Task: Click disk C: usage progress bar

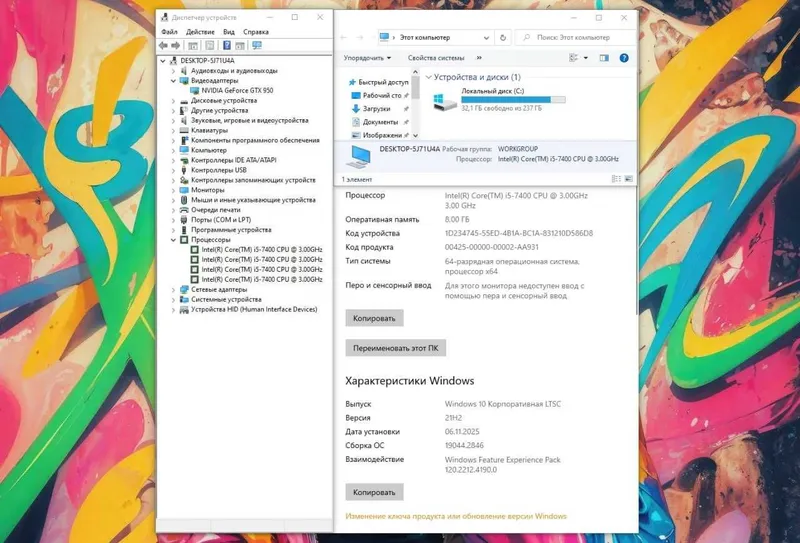Action: click(x=513, y=100)
